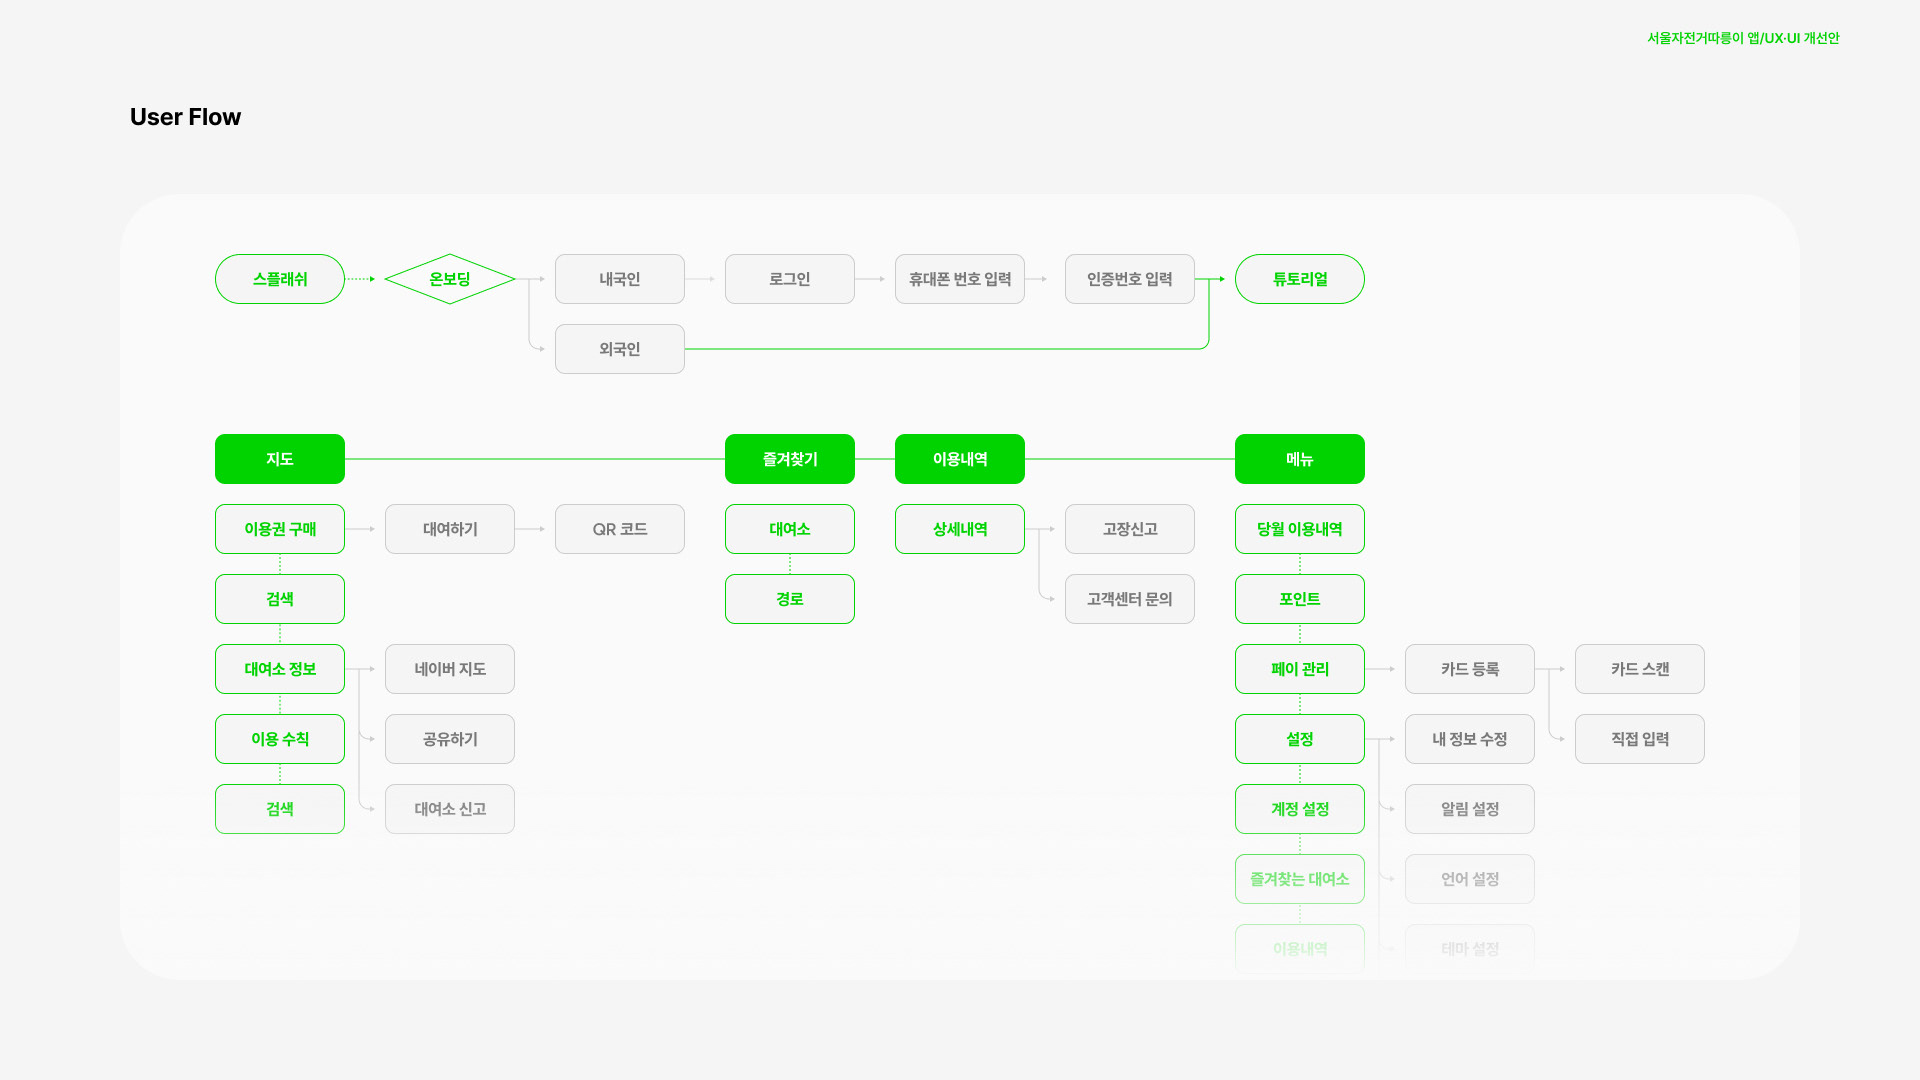Viewport: 1920px width, 1080px height.
Task: Click the 이용권 구매 node
Action: coord(280,529)
